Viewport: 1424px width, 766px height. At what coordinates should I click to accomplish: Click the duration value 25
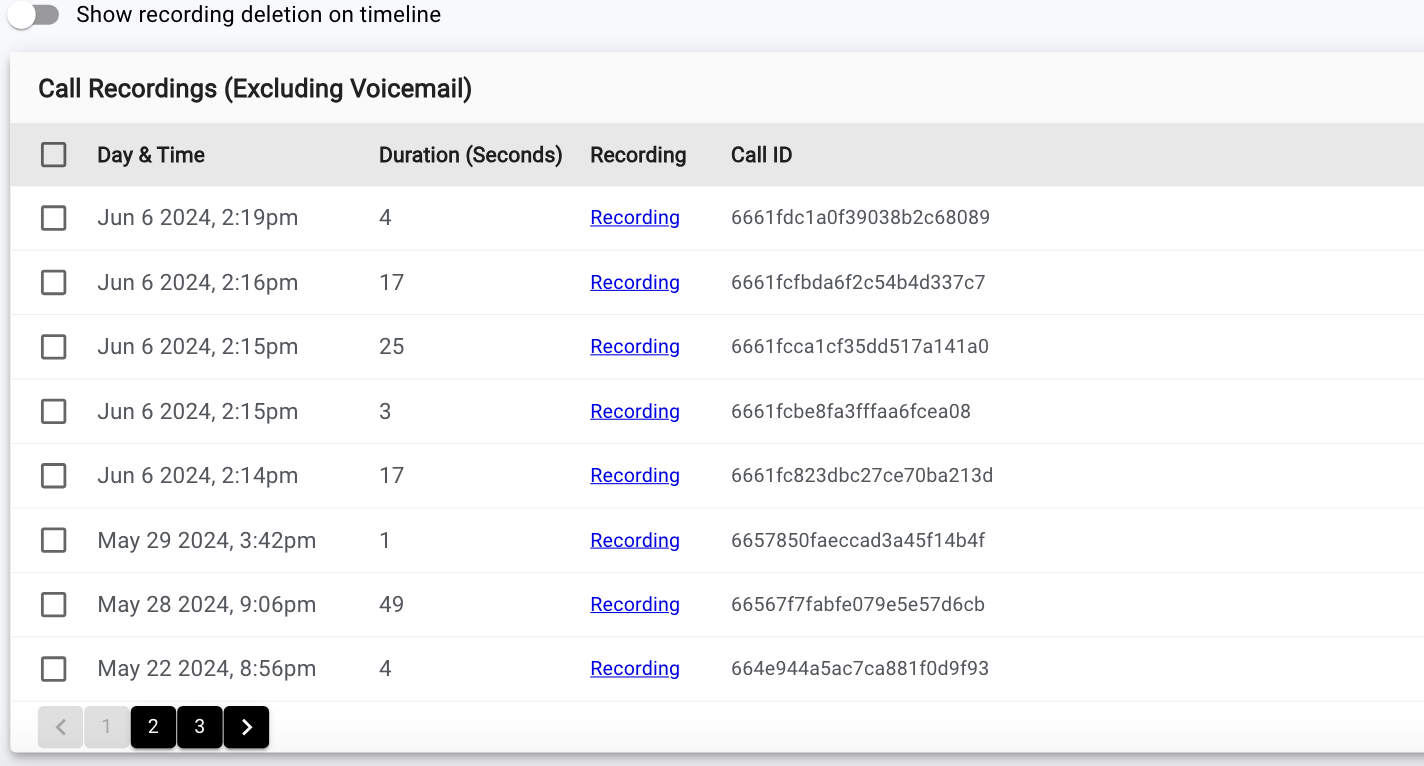(x=392, y=347)
